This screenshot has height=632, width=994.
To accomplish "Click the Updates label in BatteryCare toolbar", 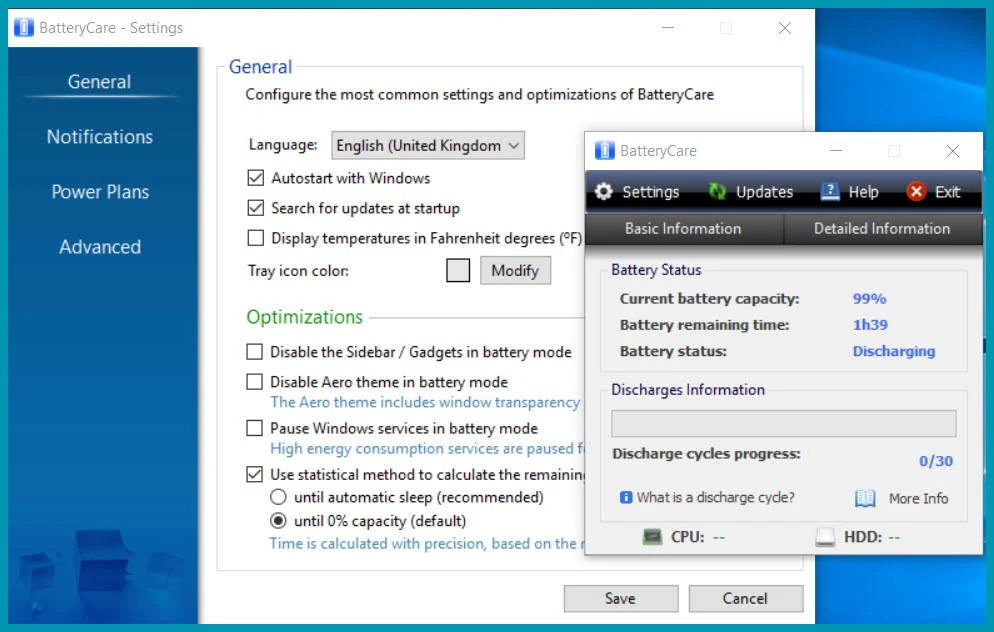I will pyautogui.click(x=765, y=191).
